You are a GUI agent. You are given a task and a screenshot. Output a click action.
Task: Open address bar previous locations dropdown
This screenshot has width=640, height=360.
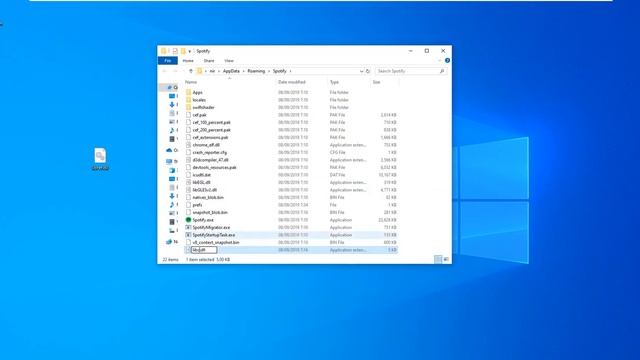coord(361,71)
